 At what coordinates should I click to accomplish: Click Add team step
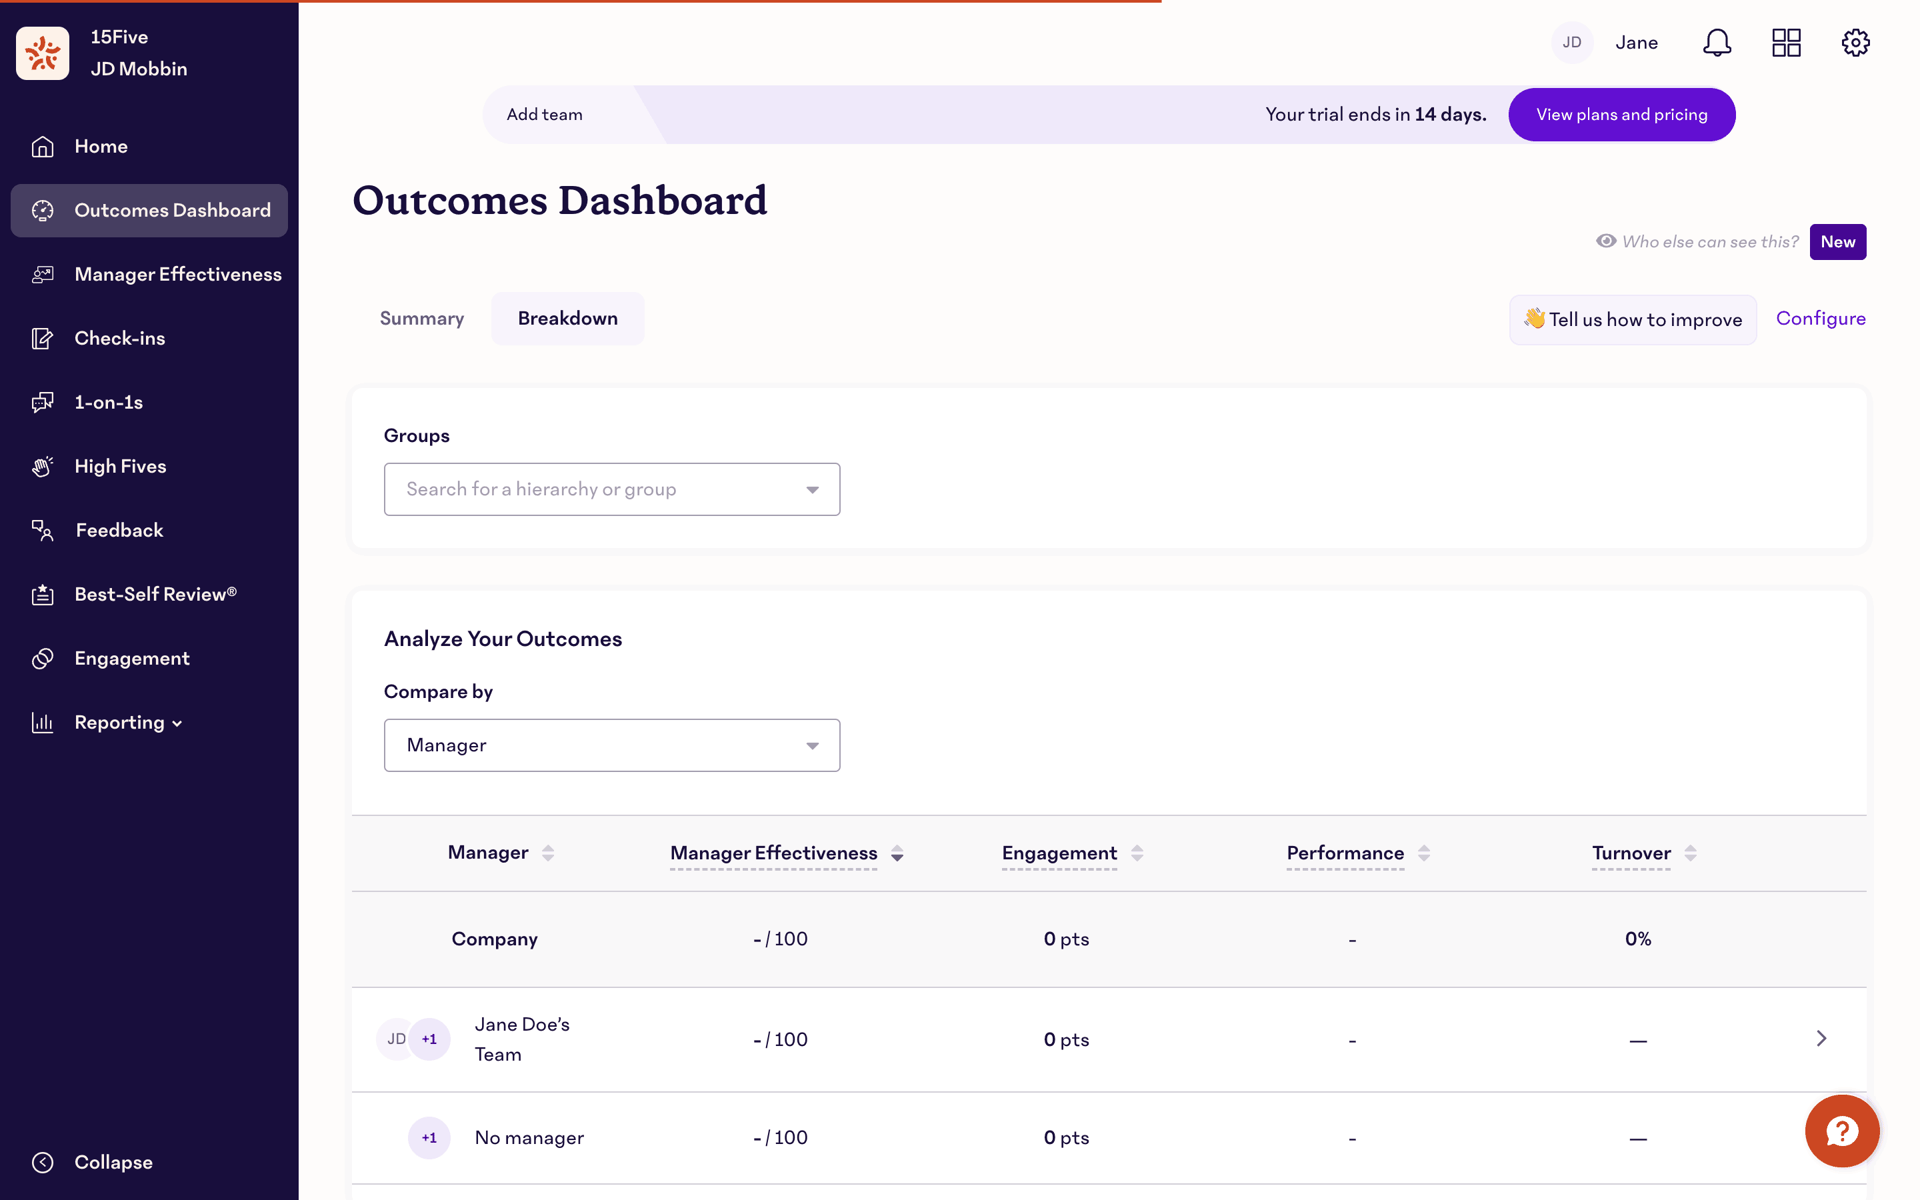click(544, 114)
